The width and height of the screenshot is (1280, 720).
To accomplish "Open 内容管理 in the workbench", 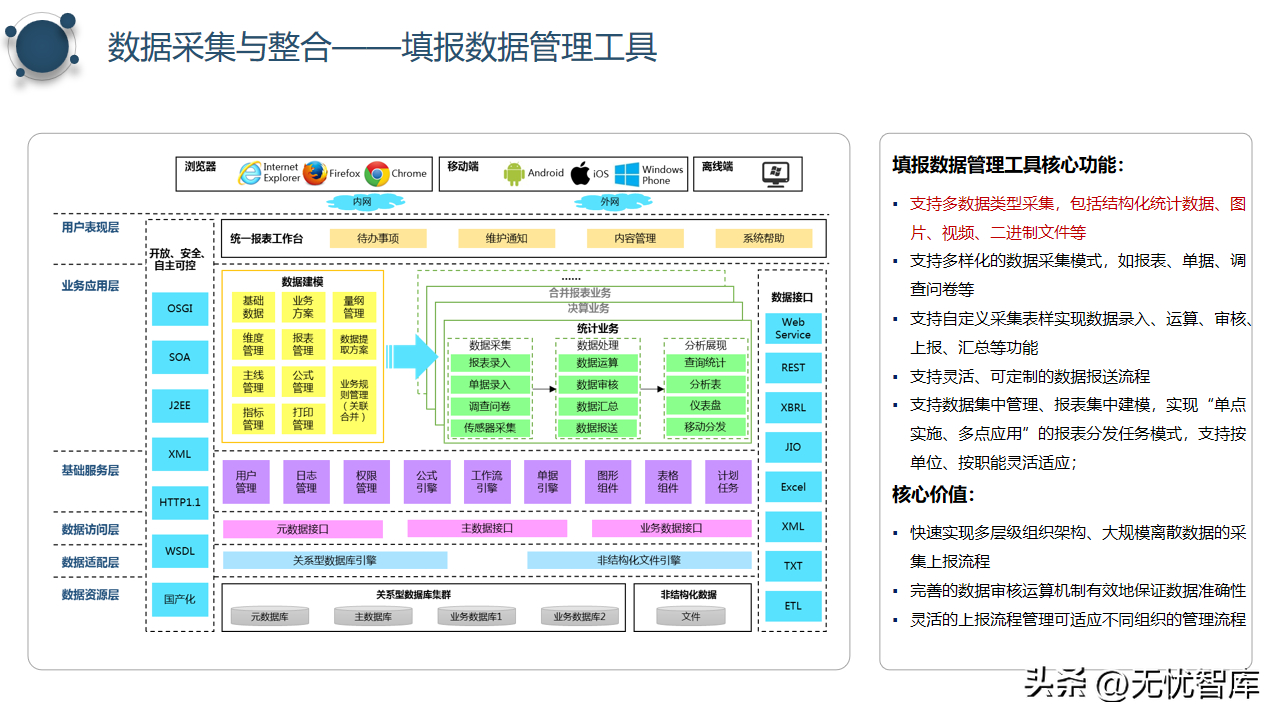I will 635,238.
